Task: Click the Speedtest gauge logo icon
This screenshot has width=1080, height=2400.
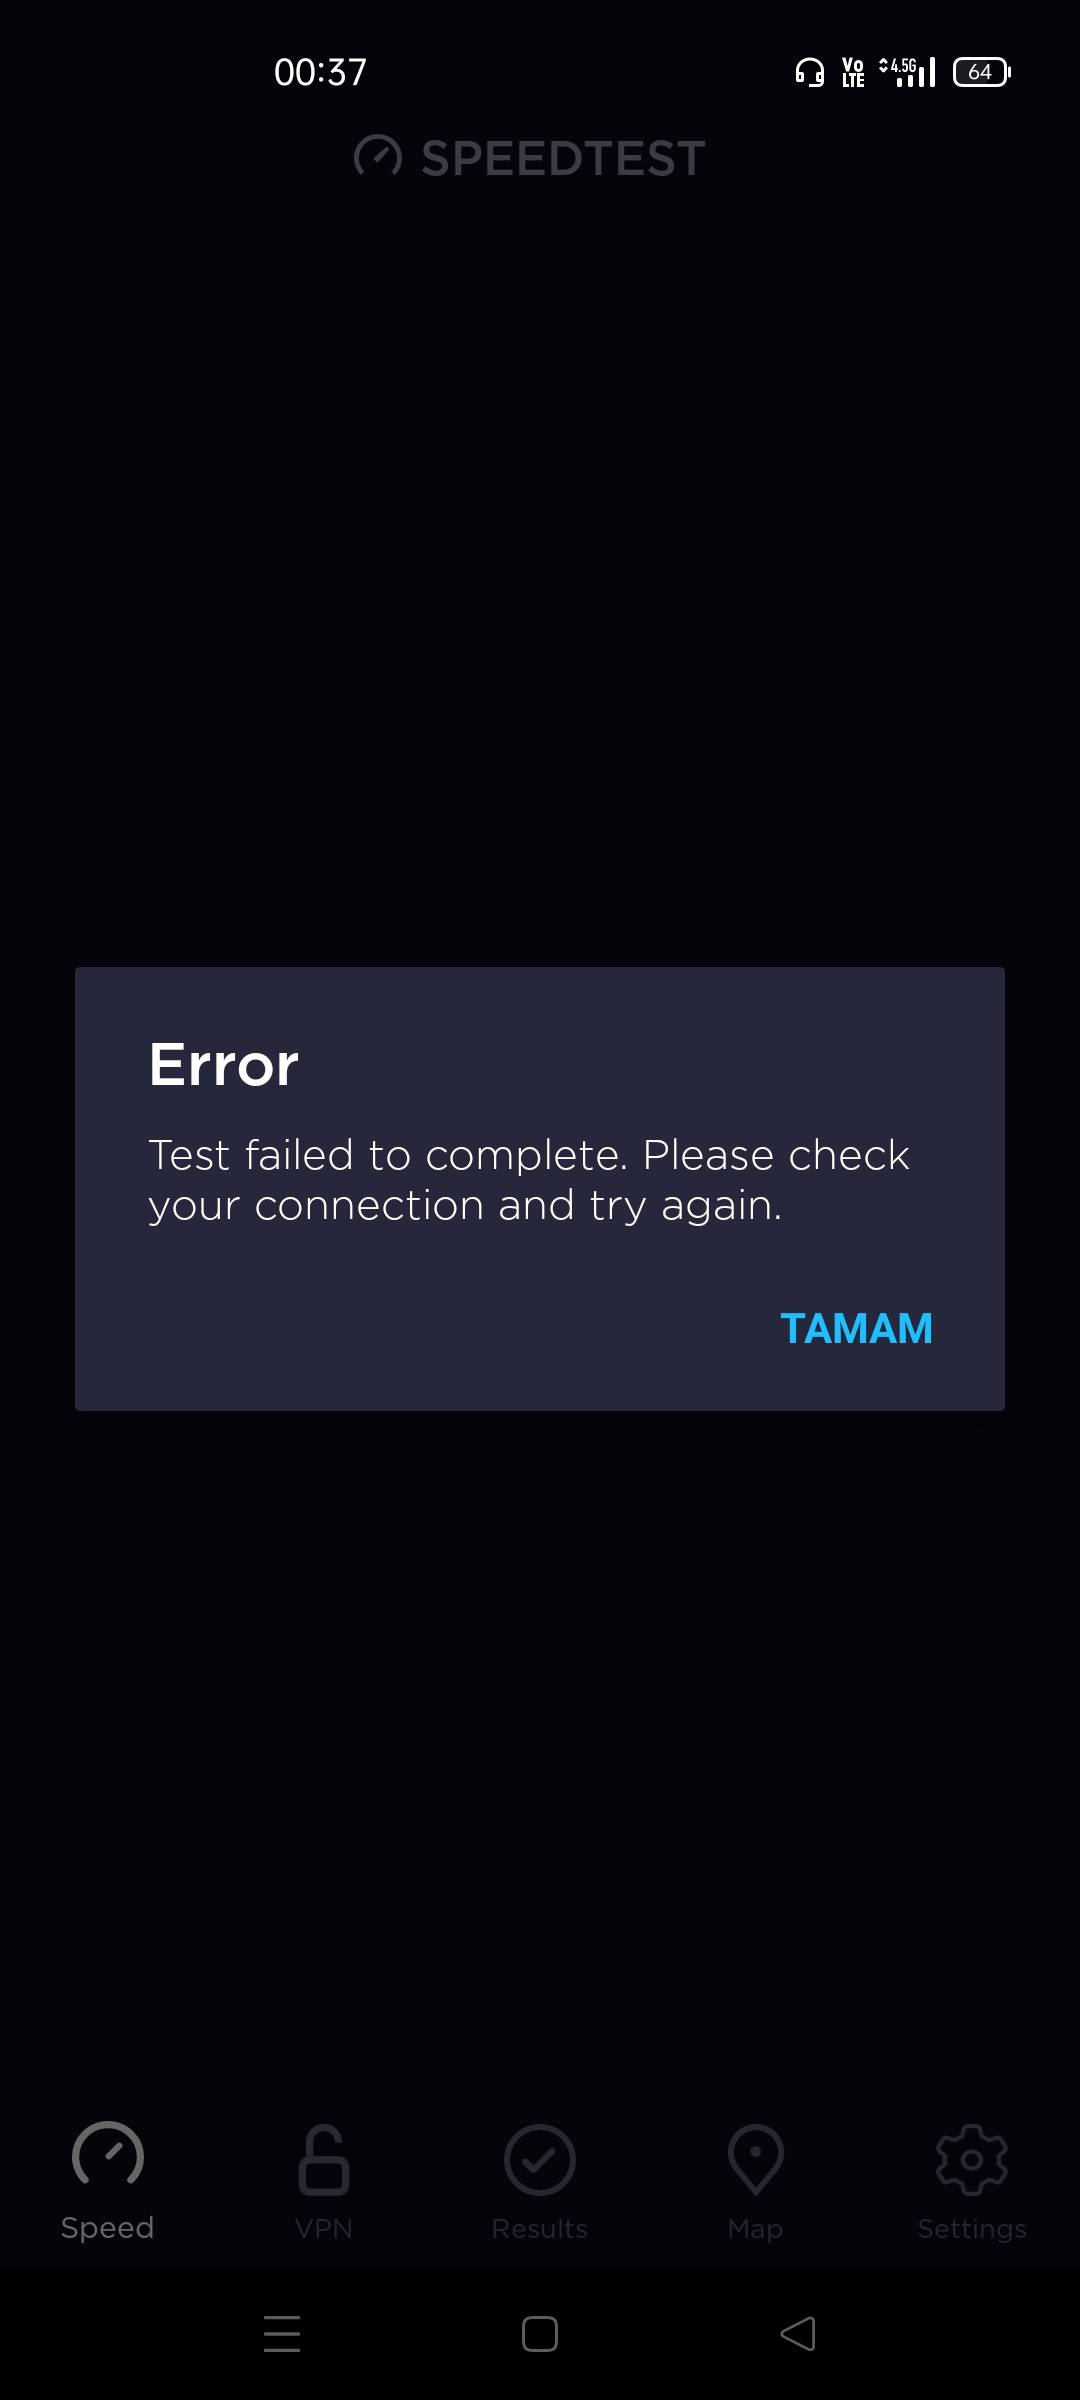Action: pyautogui.click(x=378, y=157)
